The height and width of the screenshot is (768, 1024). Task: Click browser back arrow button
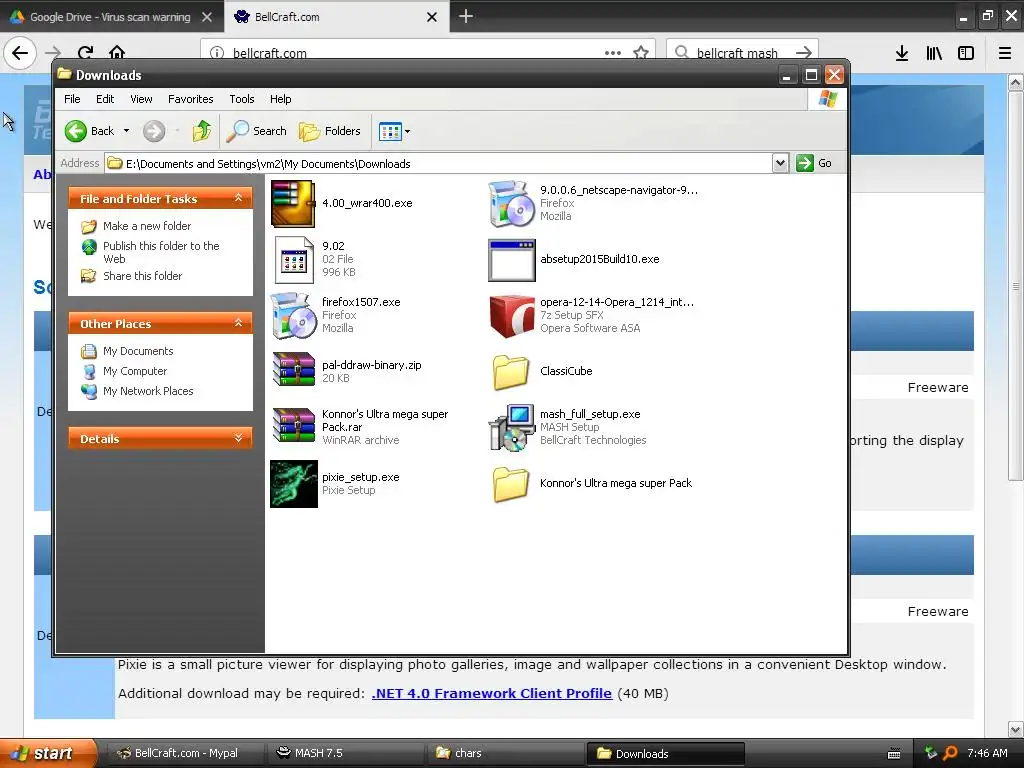pyautogui.click(x=20, y=53)
